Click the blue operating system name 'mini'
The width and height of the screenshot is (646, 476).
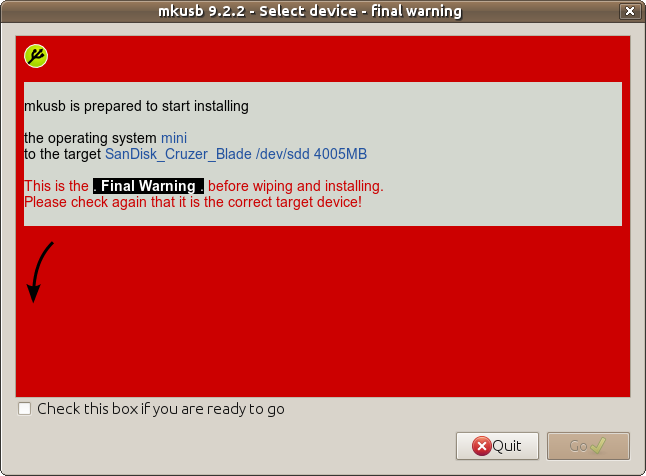[174, 138]
